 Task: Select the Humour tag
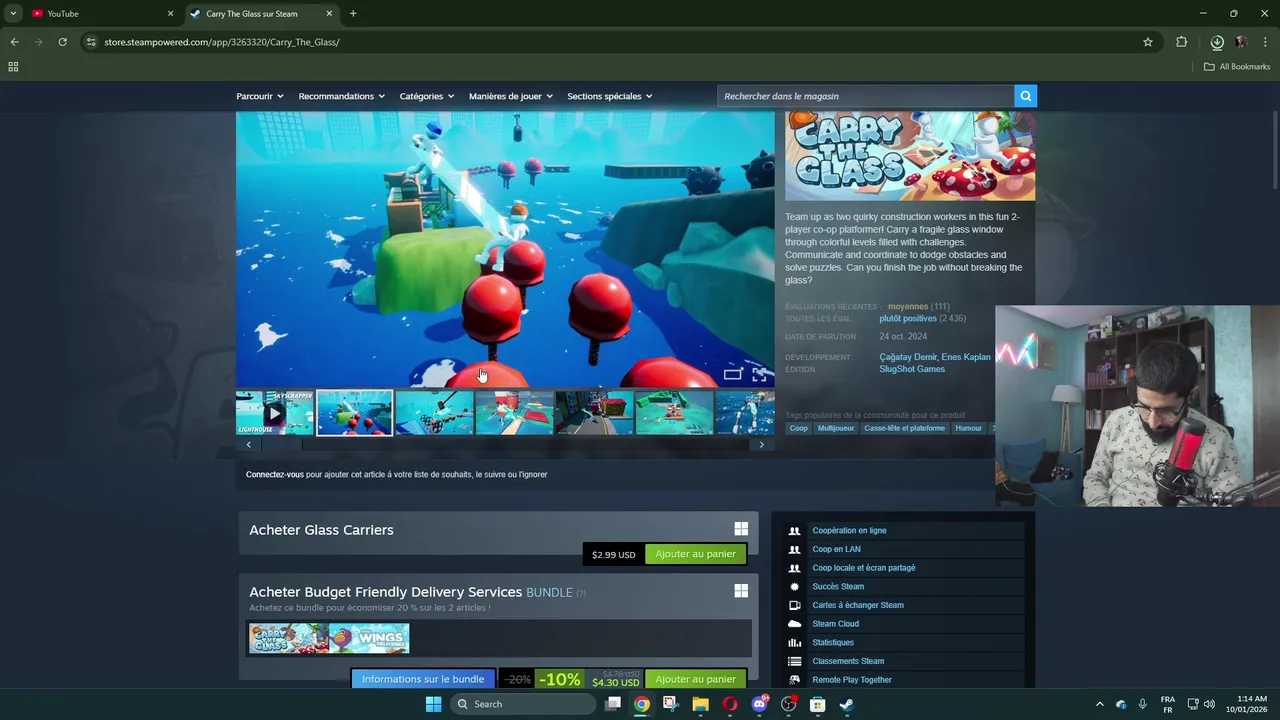coord(968,428)
